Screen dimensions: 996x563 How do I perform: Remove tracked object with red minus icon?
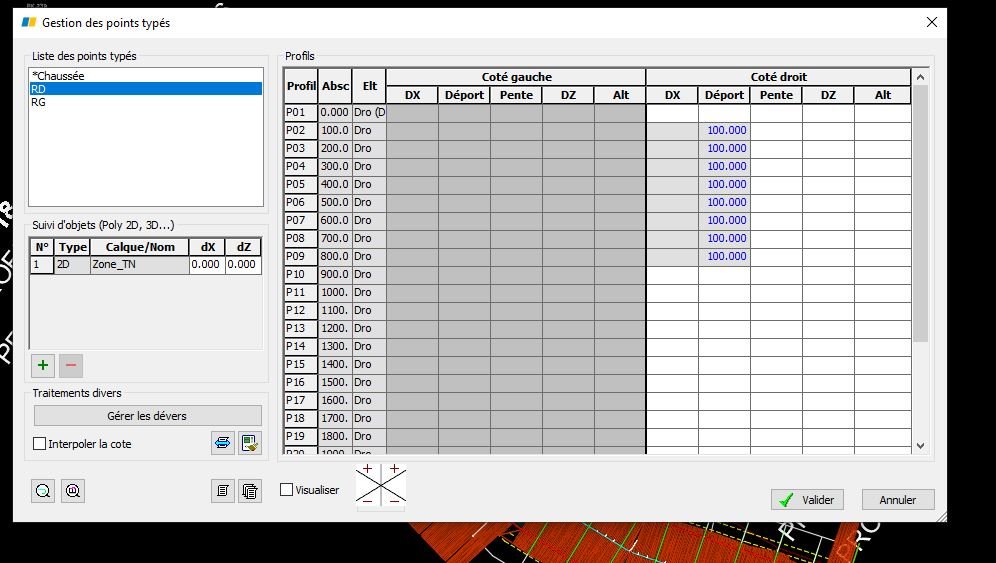pyautogui.click(x=71, y=365)
